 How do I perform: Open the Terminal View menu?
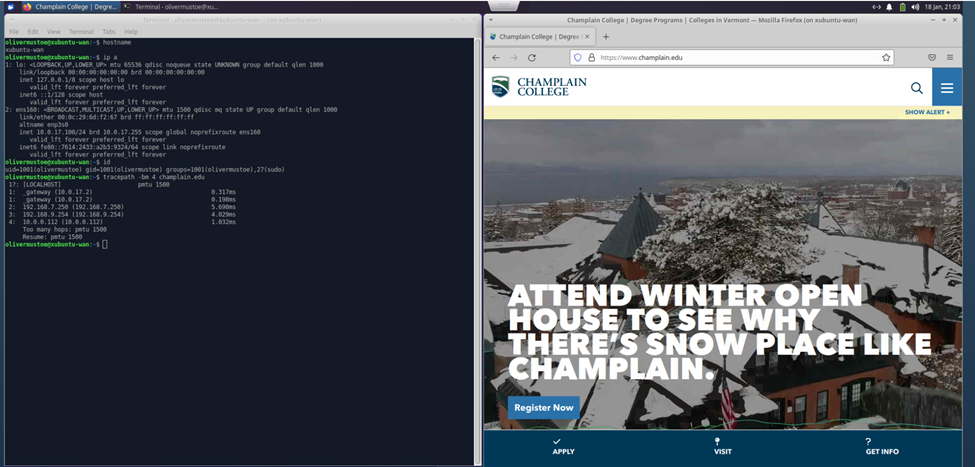(x=53, y=32)
